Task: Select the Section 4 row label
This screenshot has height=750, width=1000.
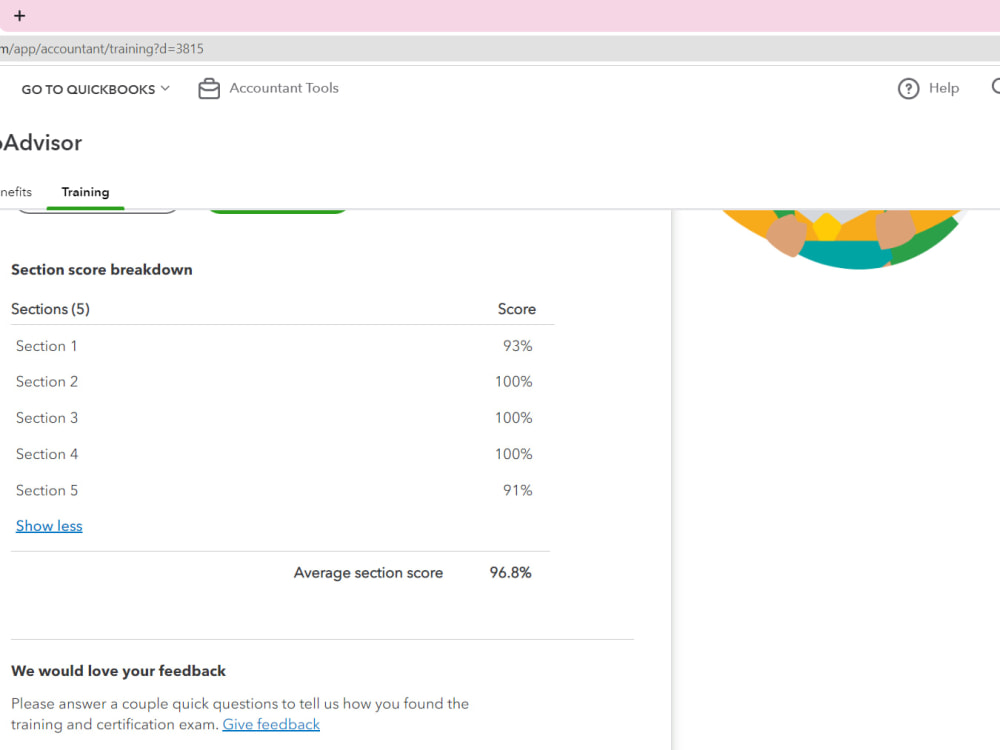Action: click(47, 454)
